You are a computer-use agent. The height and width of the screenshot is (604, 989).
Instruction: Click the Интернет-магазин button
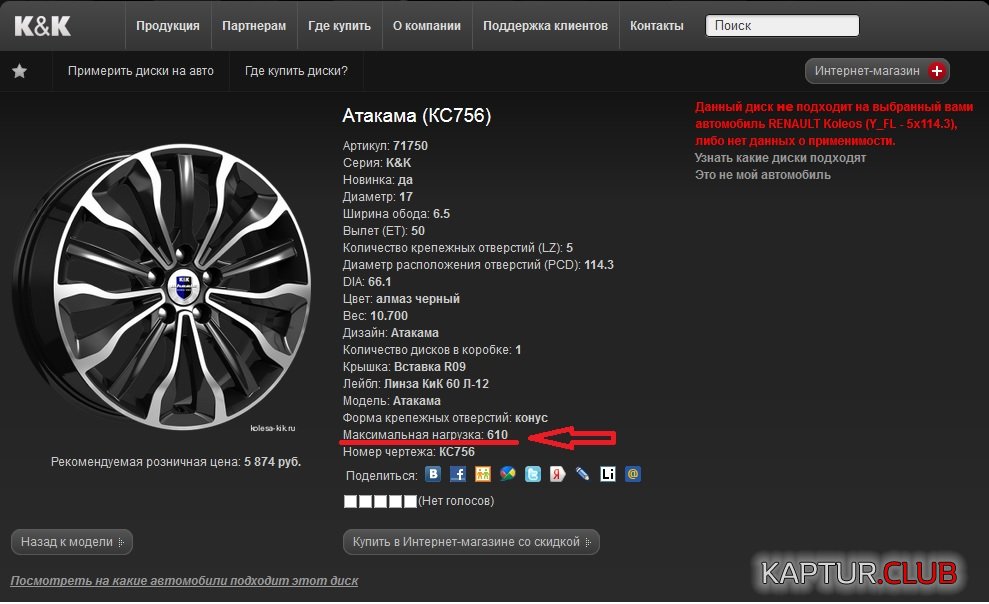pyautogui.click(x=877, y=71)
